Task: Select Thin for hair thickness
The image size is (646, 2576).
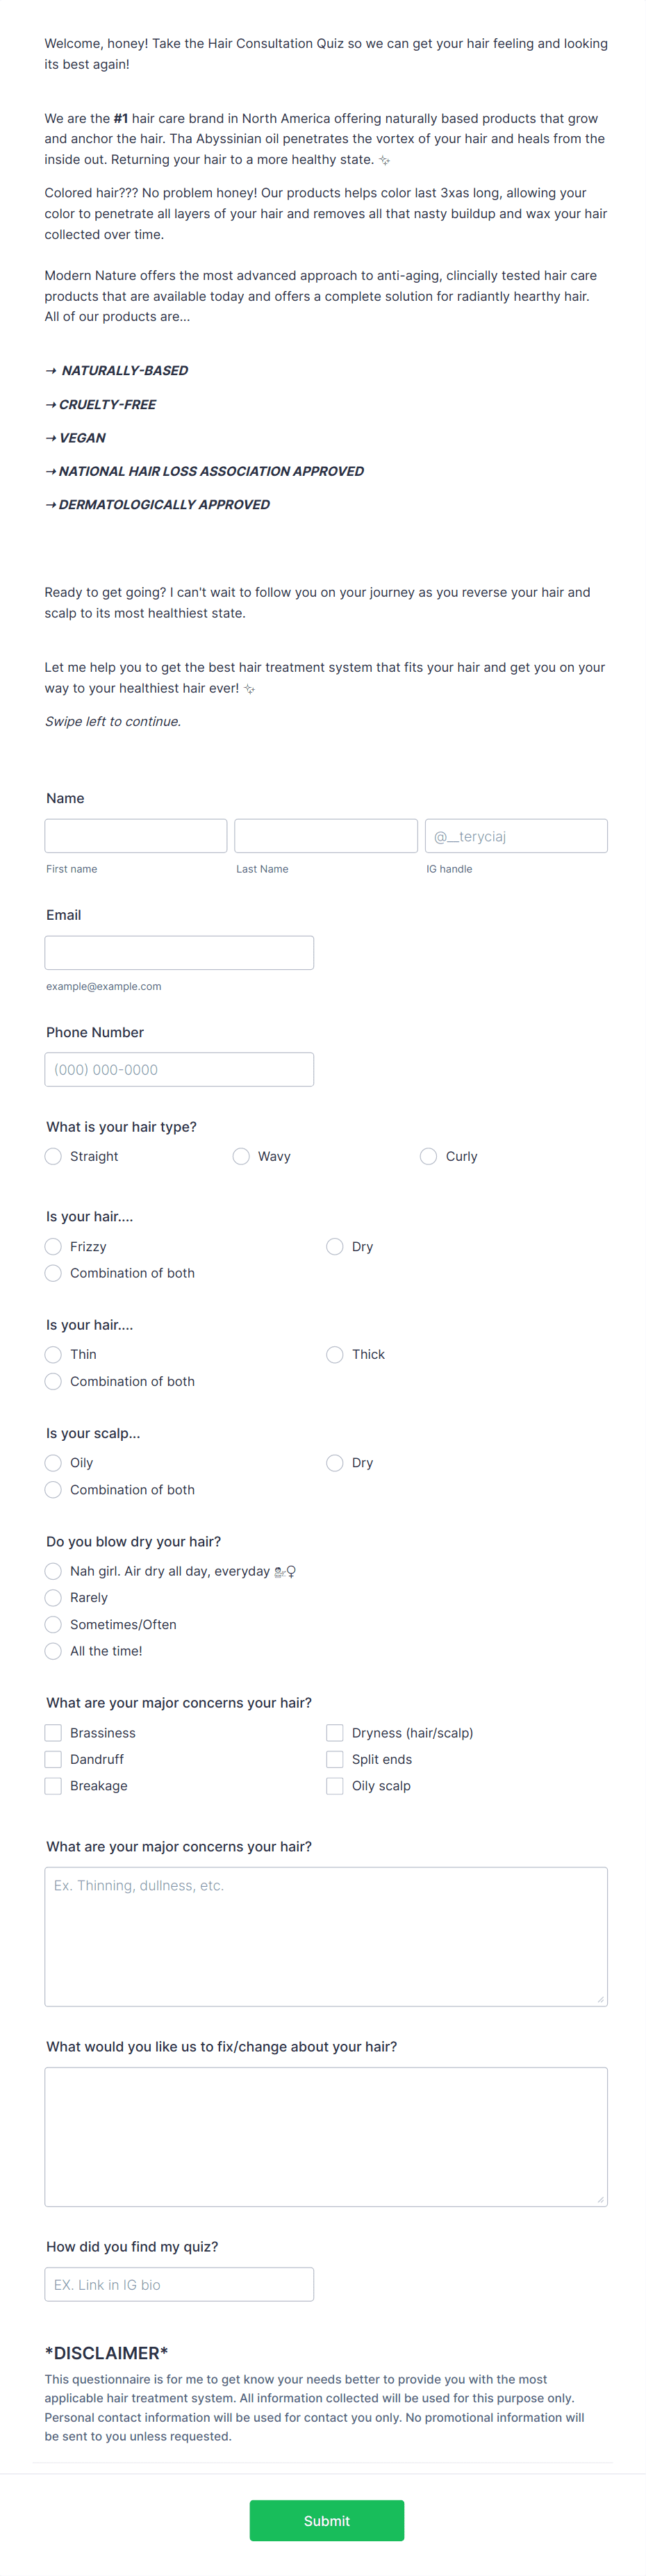Action: (53, 1354)
